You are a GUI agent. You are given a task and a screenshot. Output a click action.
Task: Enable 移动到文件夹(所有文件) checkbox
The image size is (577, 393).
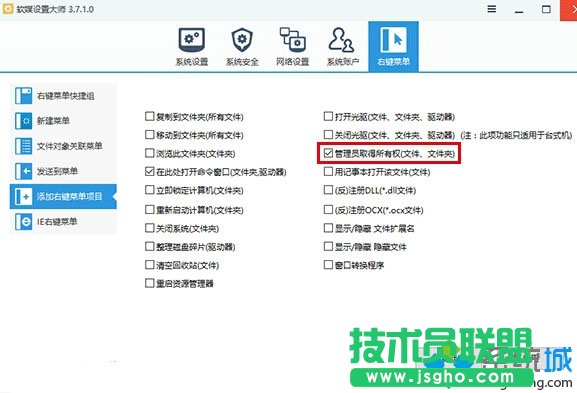[149, 135]
